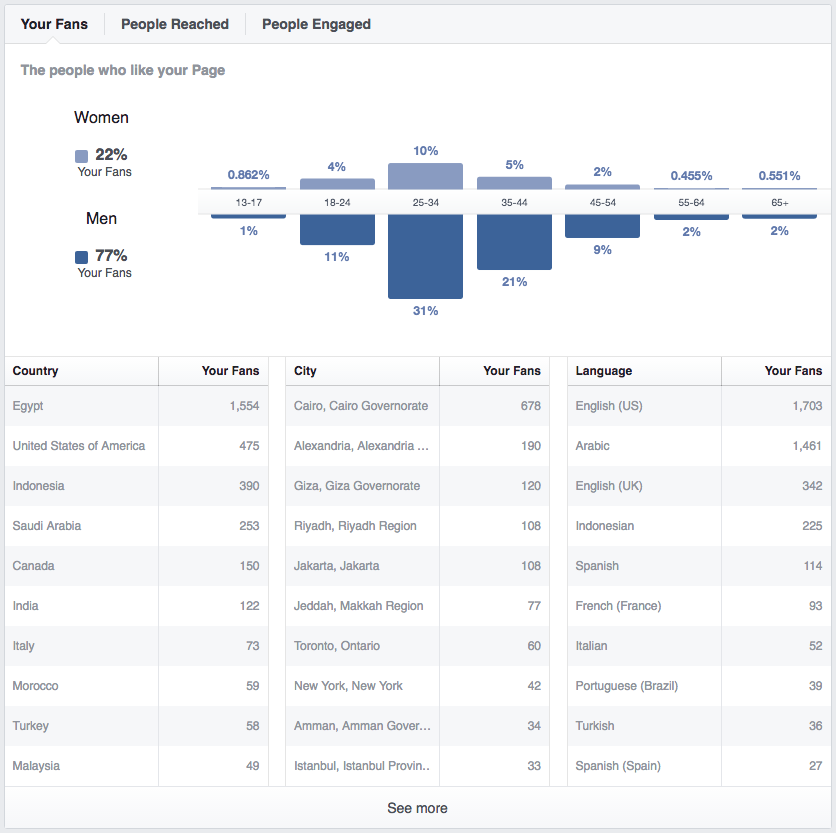Screen dimensions: 836x833
Task: Select the Women 25-34 bar (10%)
Action: pos(425,177)
